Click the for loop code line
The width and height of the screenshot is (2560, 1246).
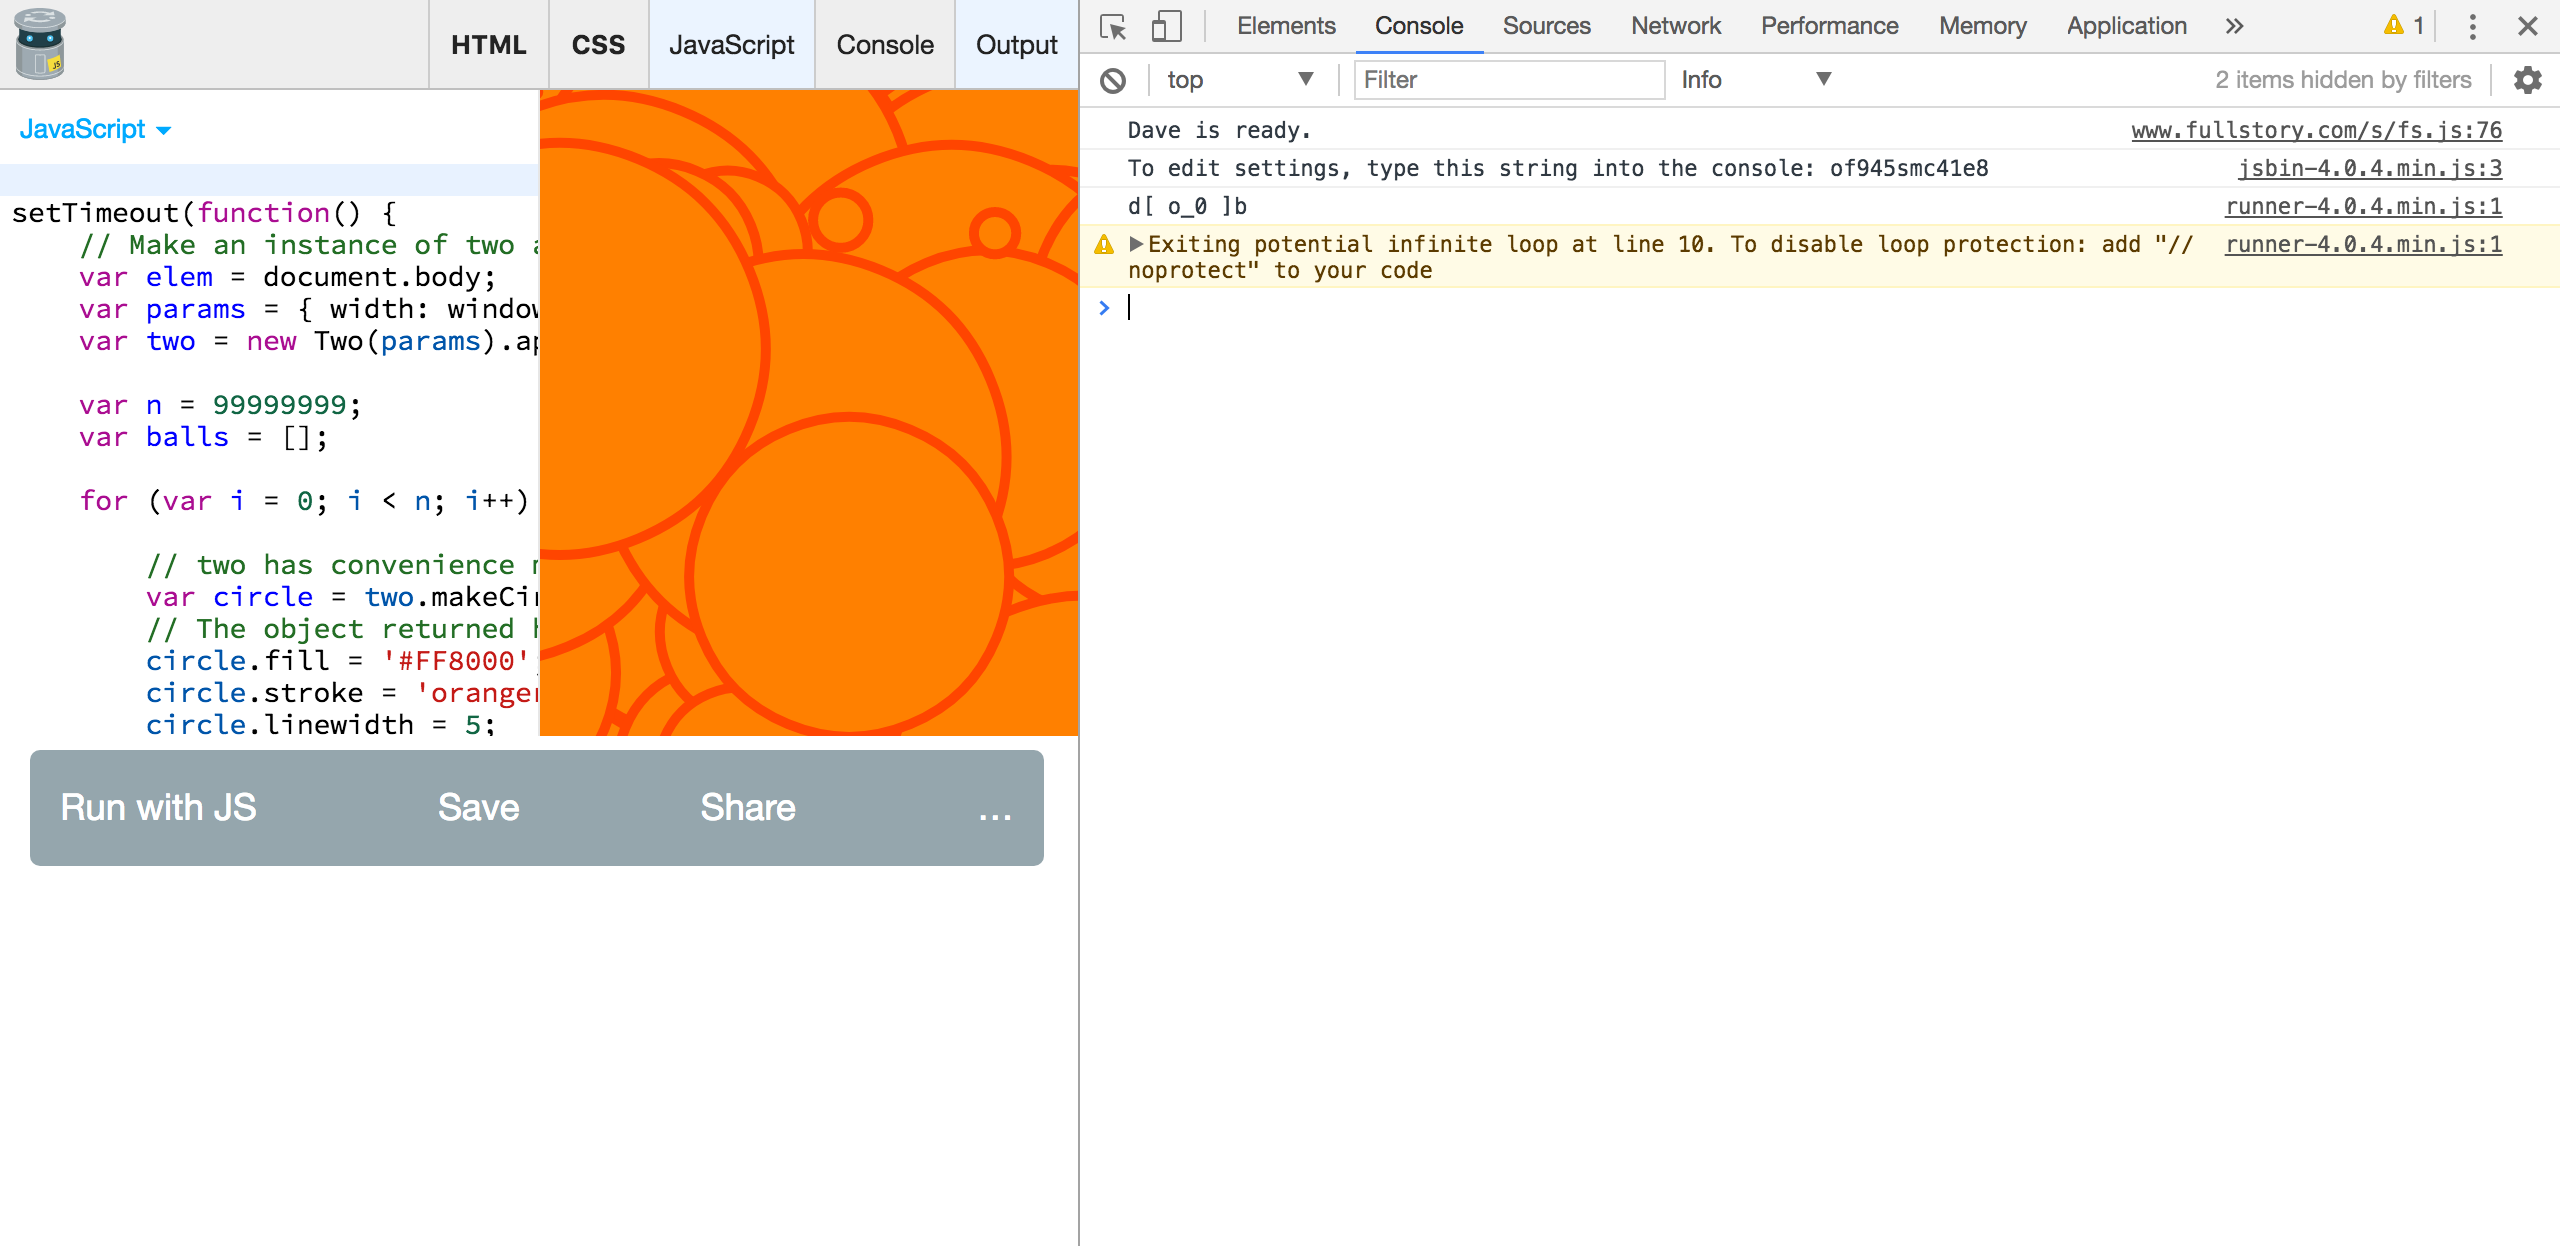[304, 500]
